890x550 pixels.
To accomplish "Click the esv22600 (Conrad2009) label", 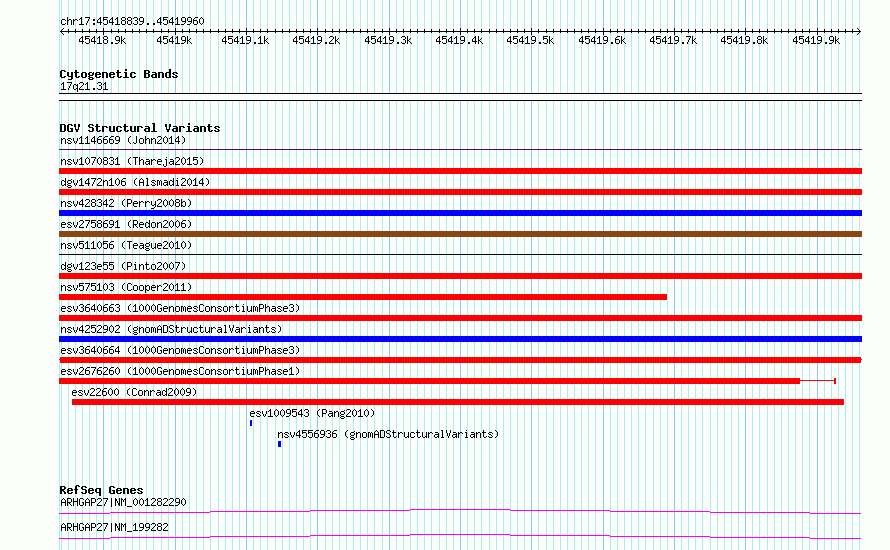I will [134, 392].
